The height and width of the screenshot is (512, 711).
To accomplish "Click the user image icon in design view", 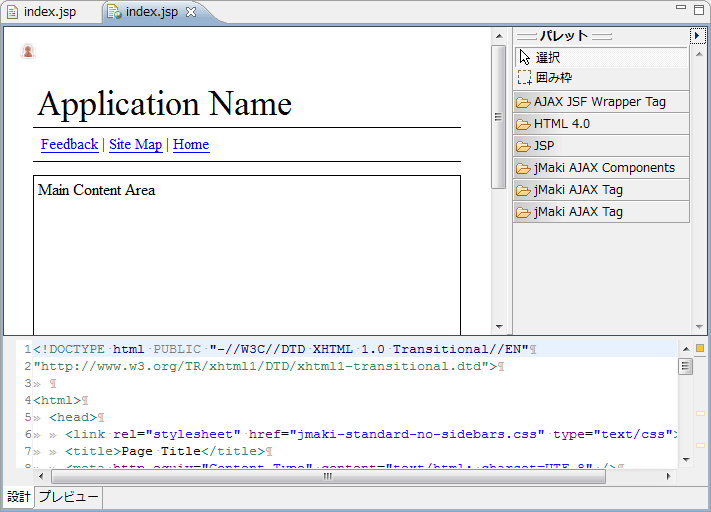I will 28,51.
